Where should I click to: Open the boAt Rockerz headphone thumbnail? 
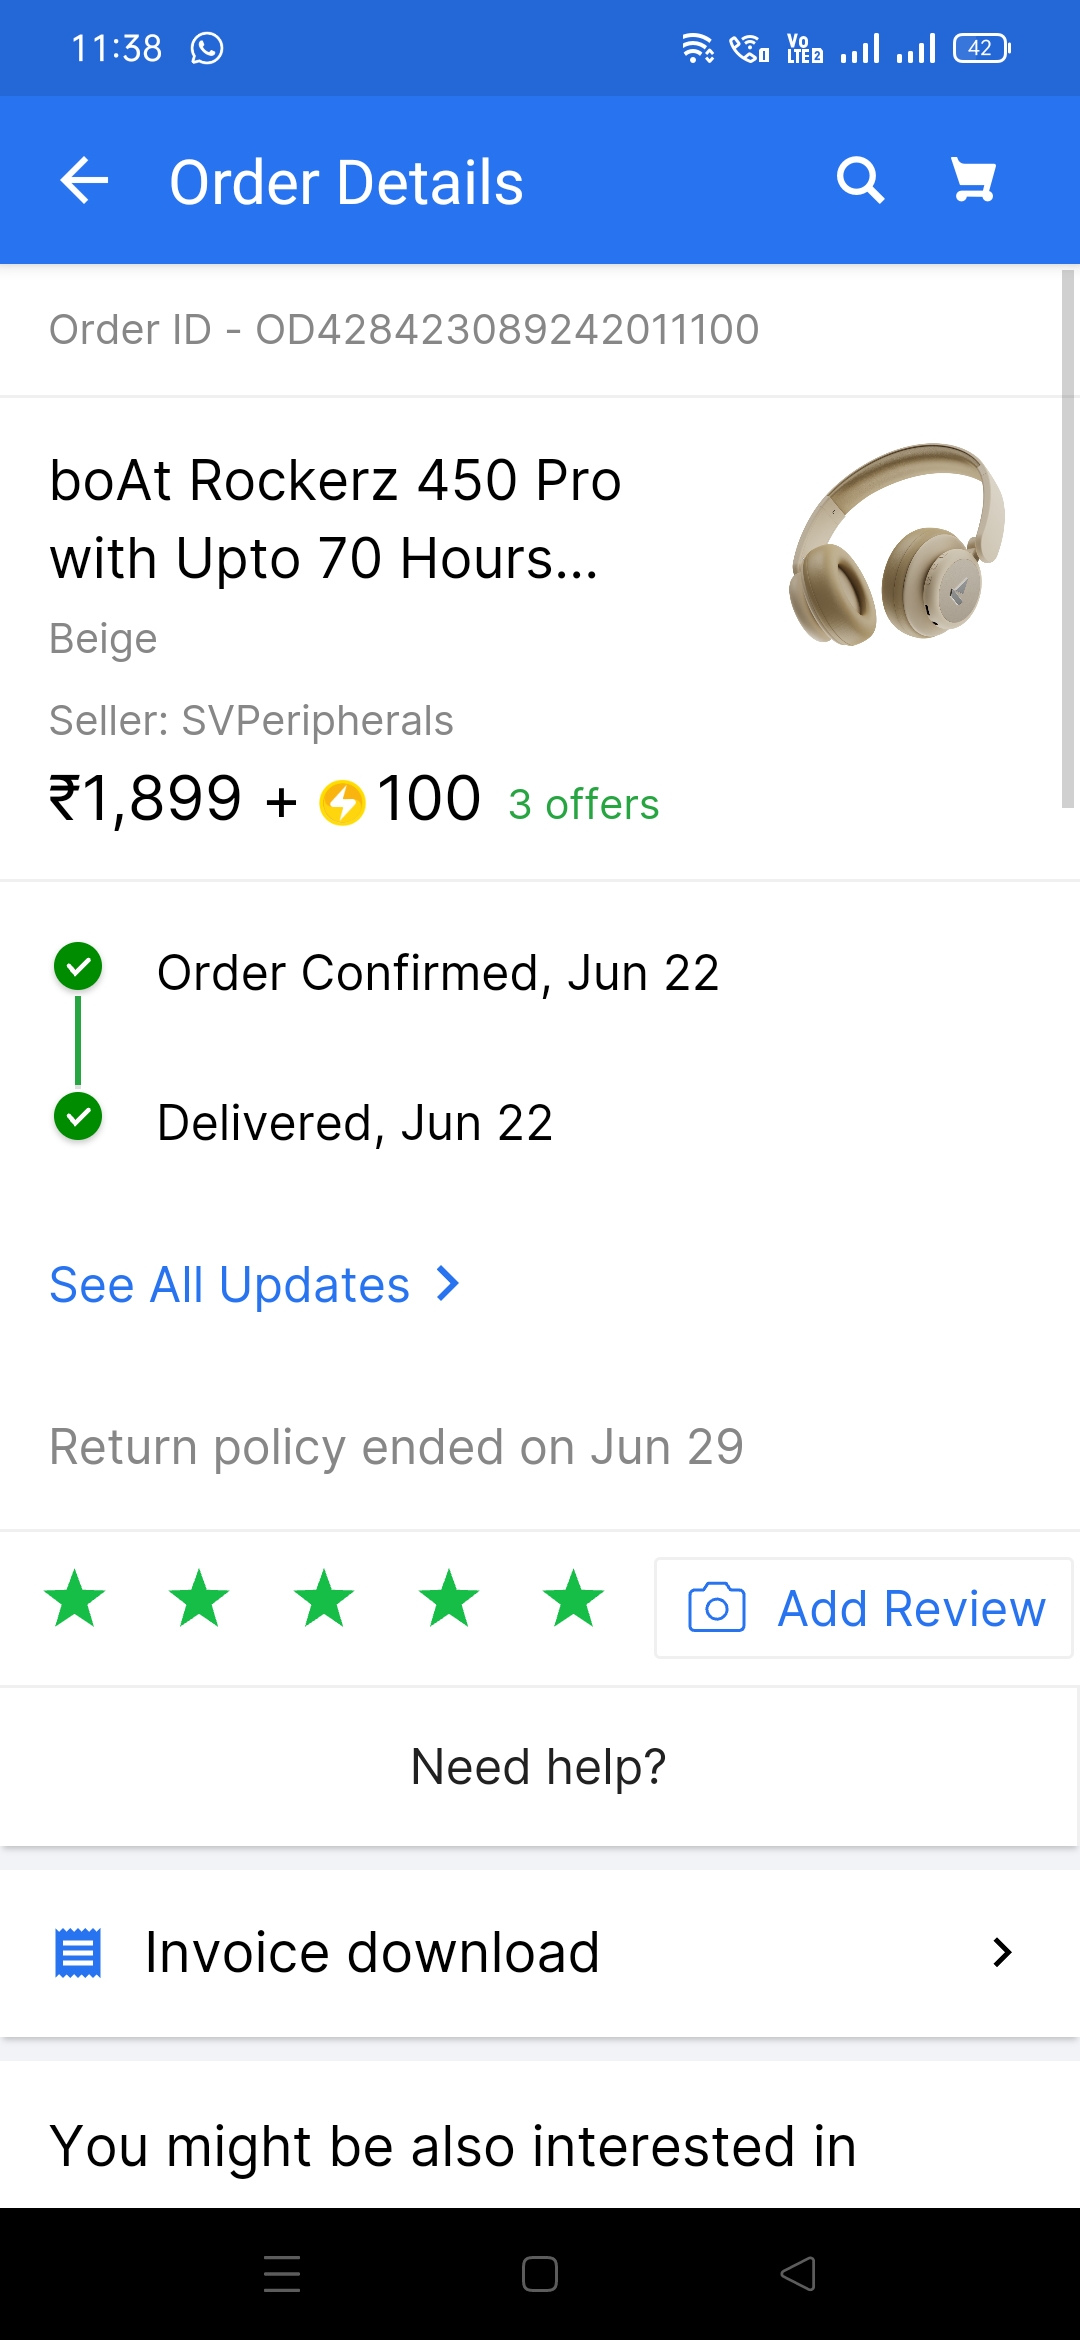coord(897,545)
